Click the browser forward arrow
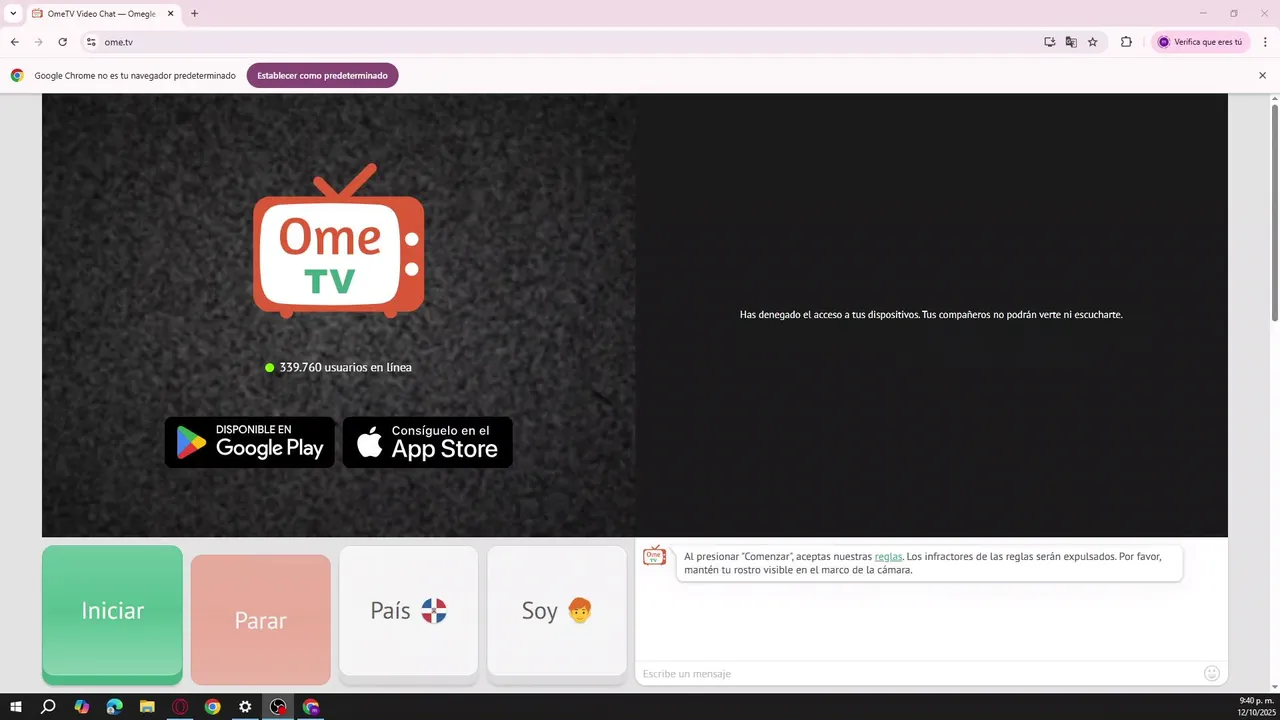Image resolution: width=1280 pixels, height=720 pixels. 38,42
